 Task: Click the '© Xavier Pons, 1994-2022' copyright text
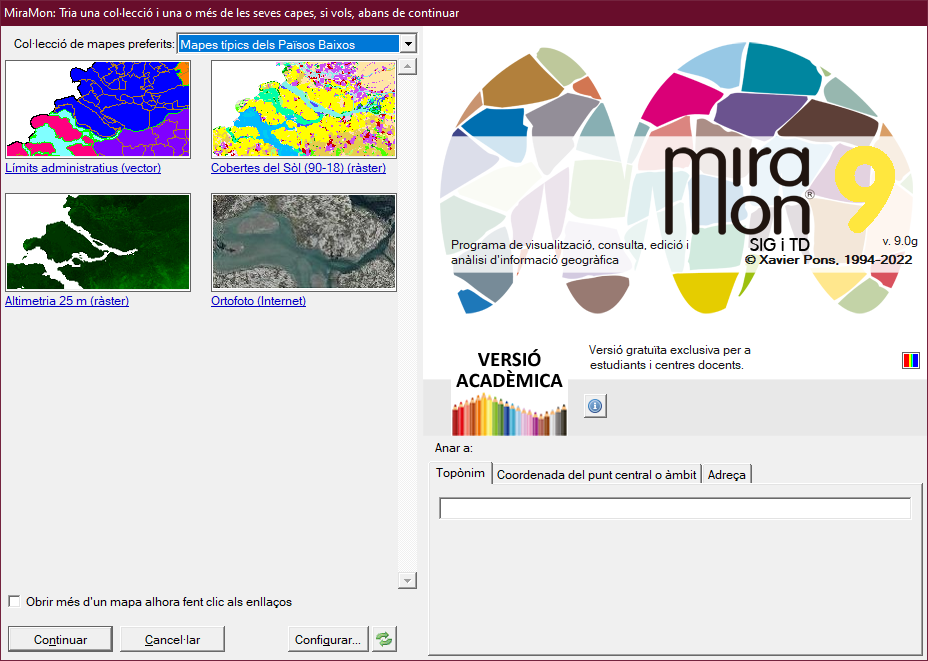click(x=829, y=260)
